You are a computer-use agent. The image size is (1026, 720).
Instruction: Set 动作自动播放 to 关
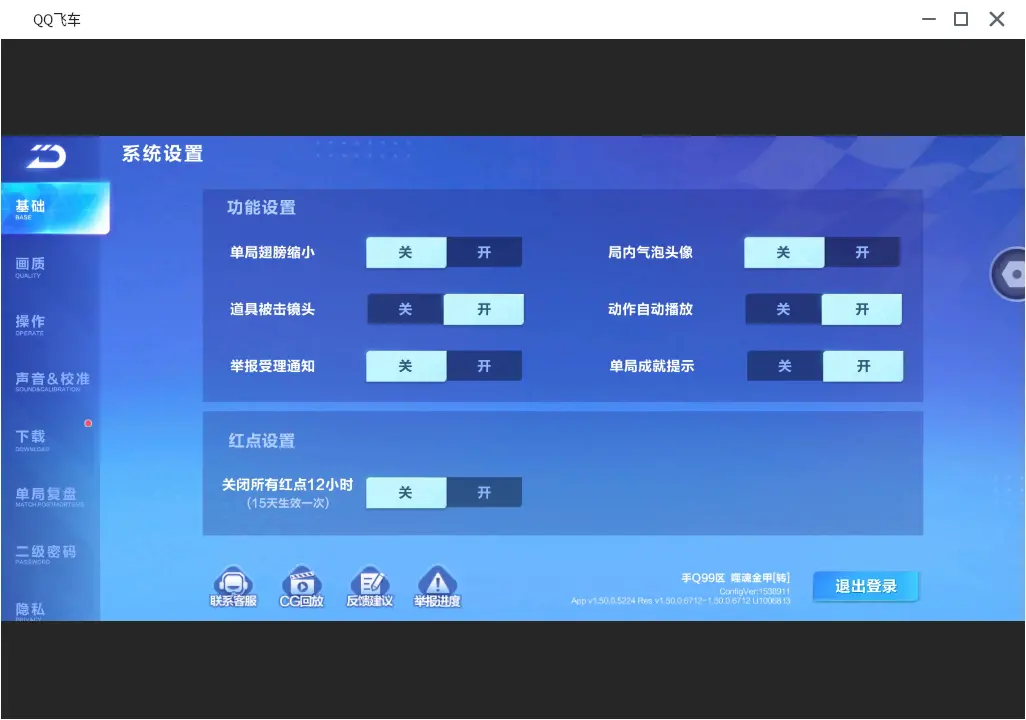point(784,309)
